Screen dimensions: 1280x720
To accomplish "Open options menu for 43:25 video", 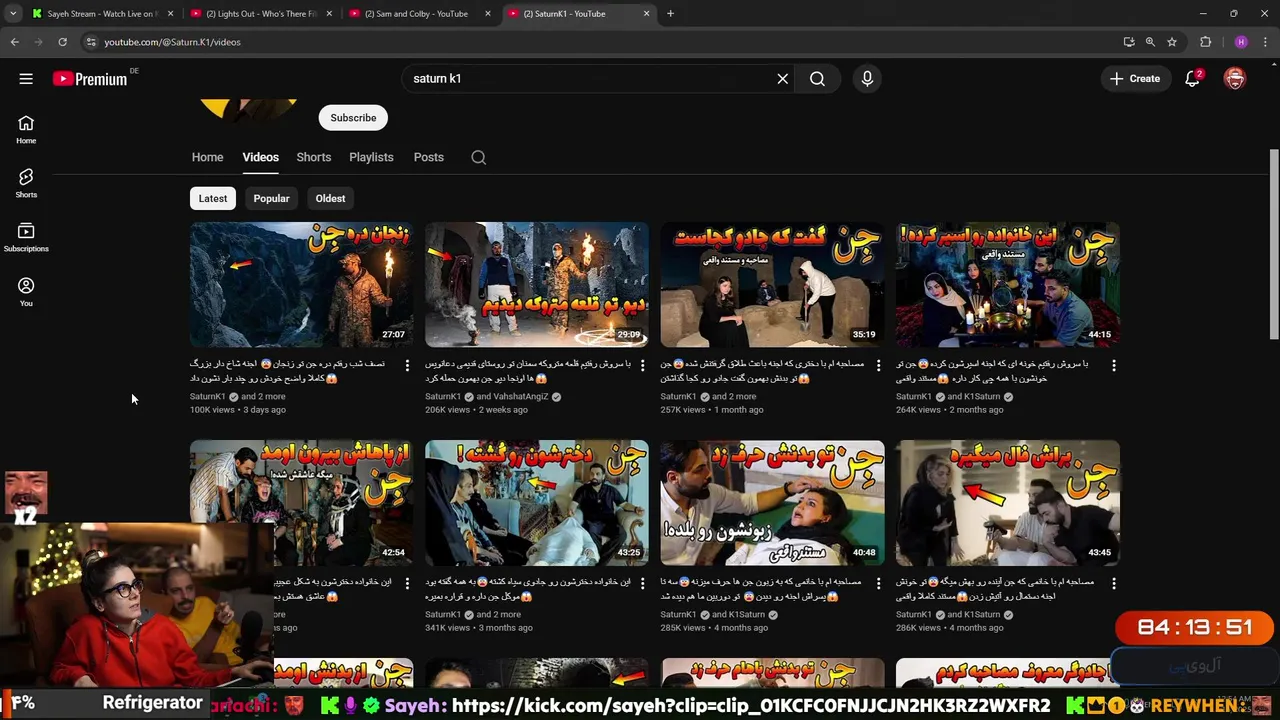I will click(642, 584).
